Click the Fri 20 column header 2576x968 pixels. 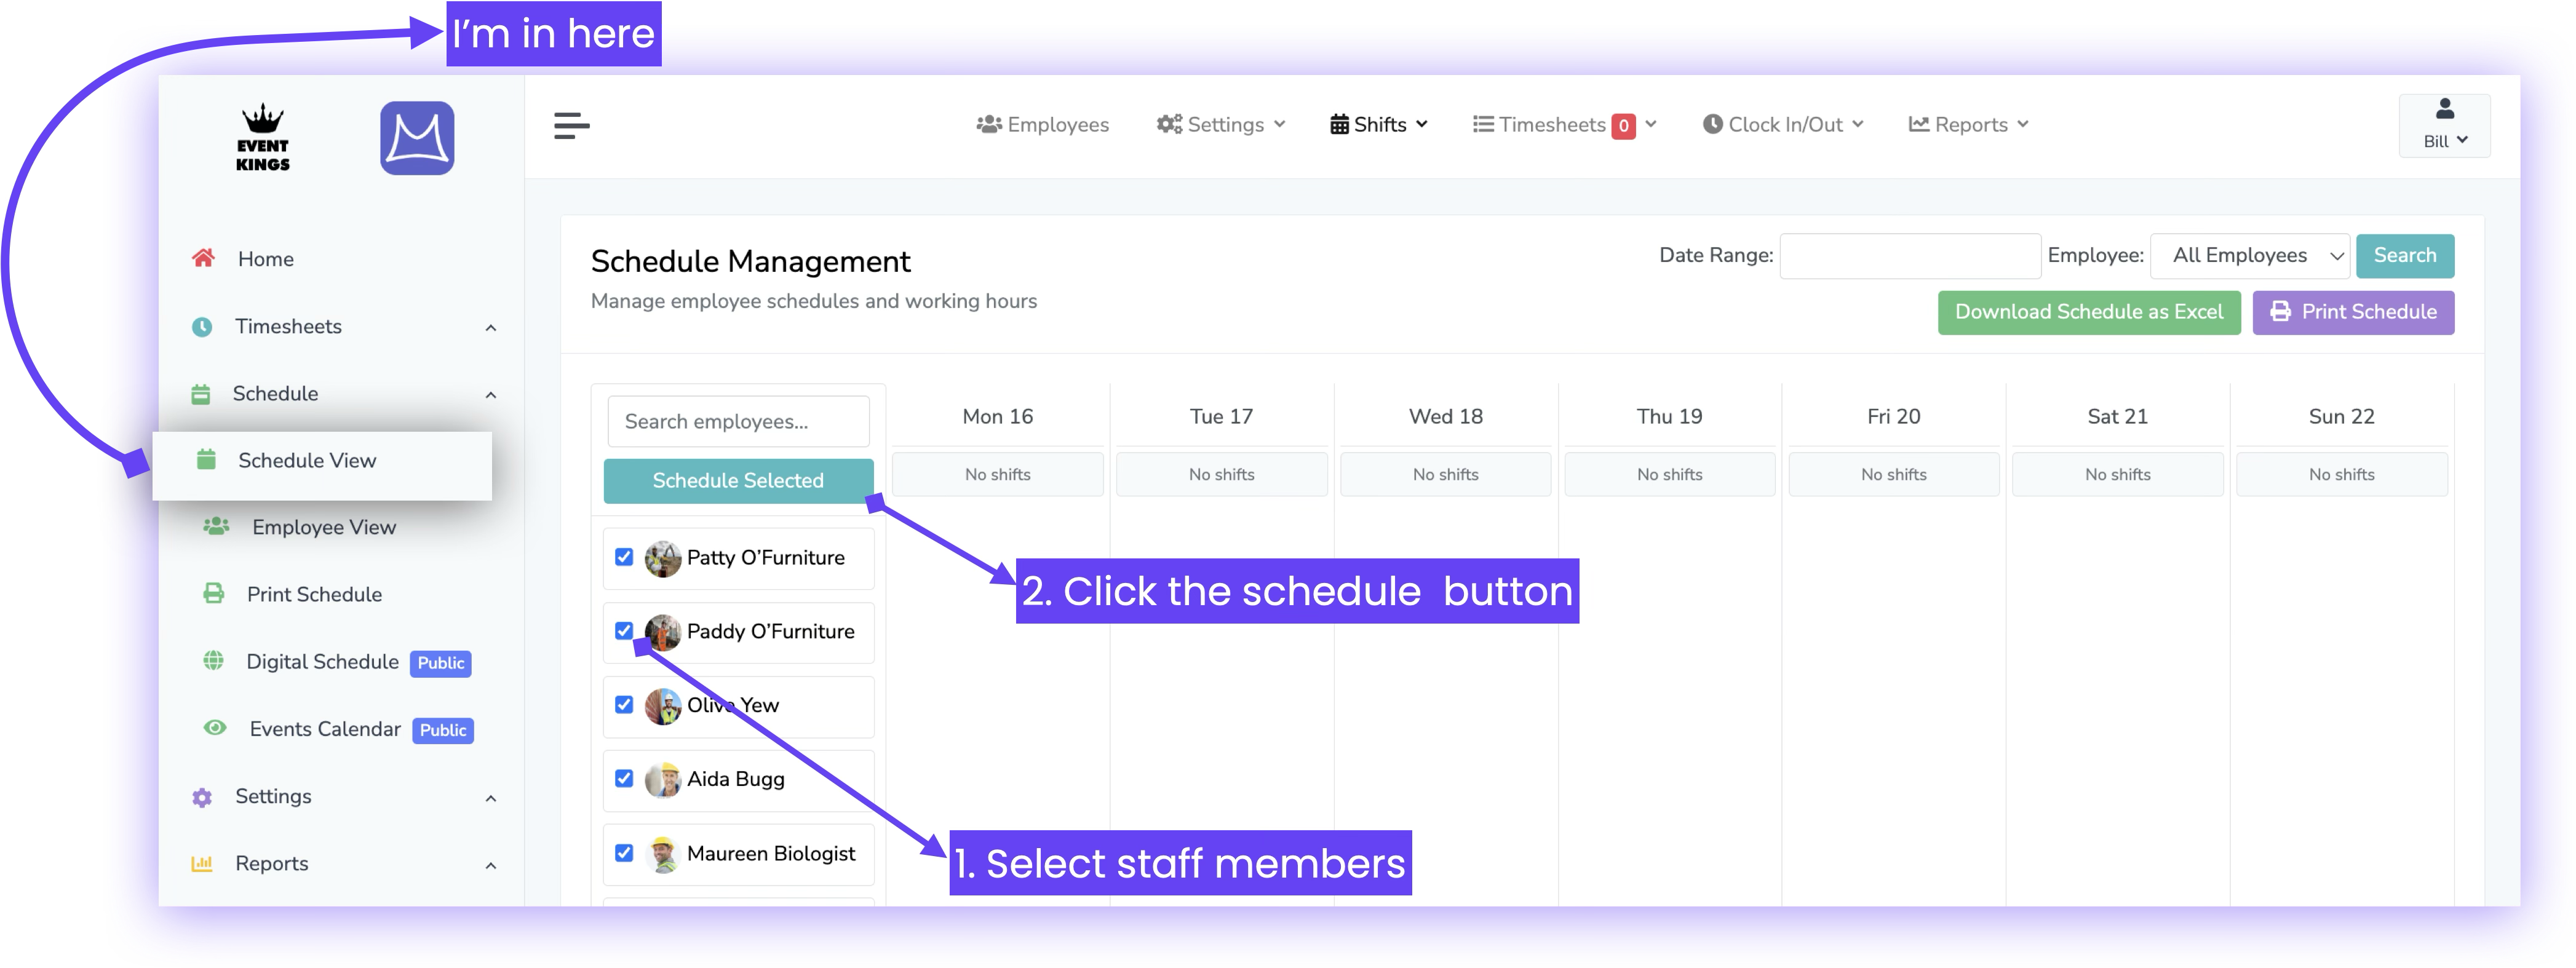pyautogui.click(x=1893, y=417)
